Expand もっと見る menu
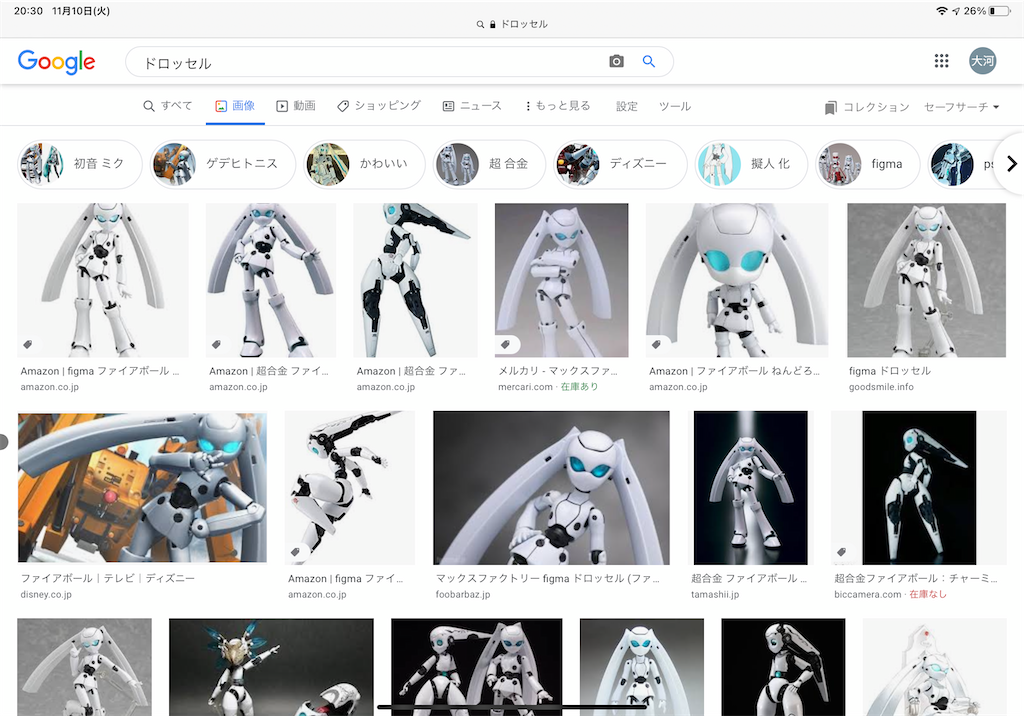Viewport: 1024px width, 716px height. (558, 106)
